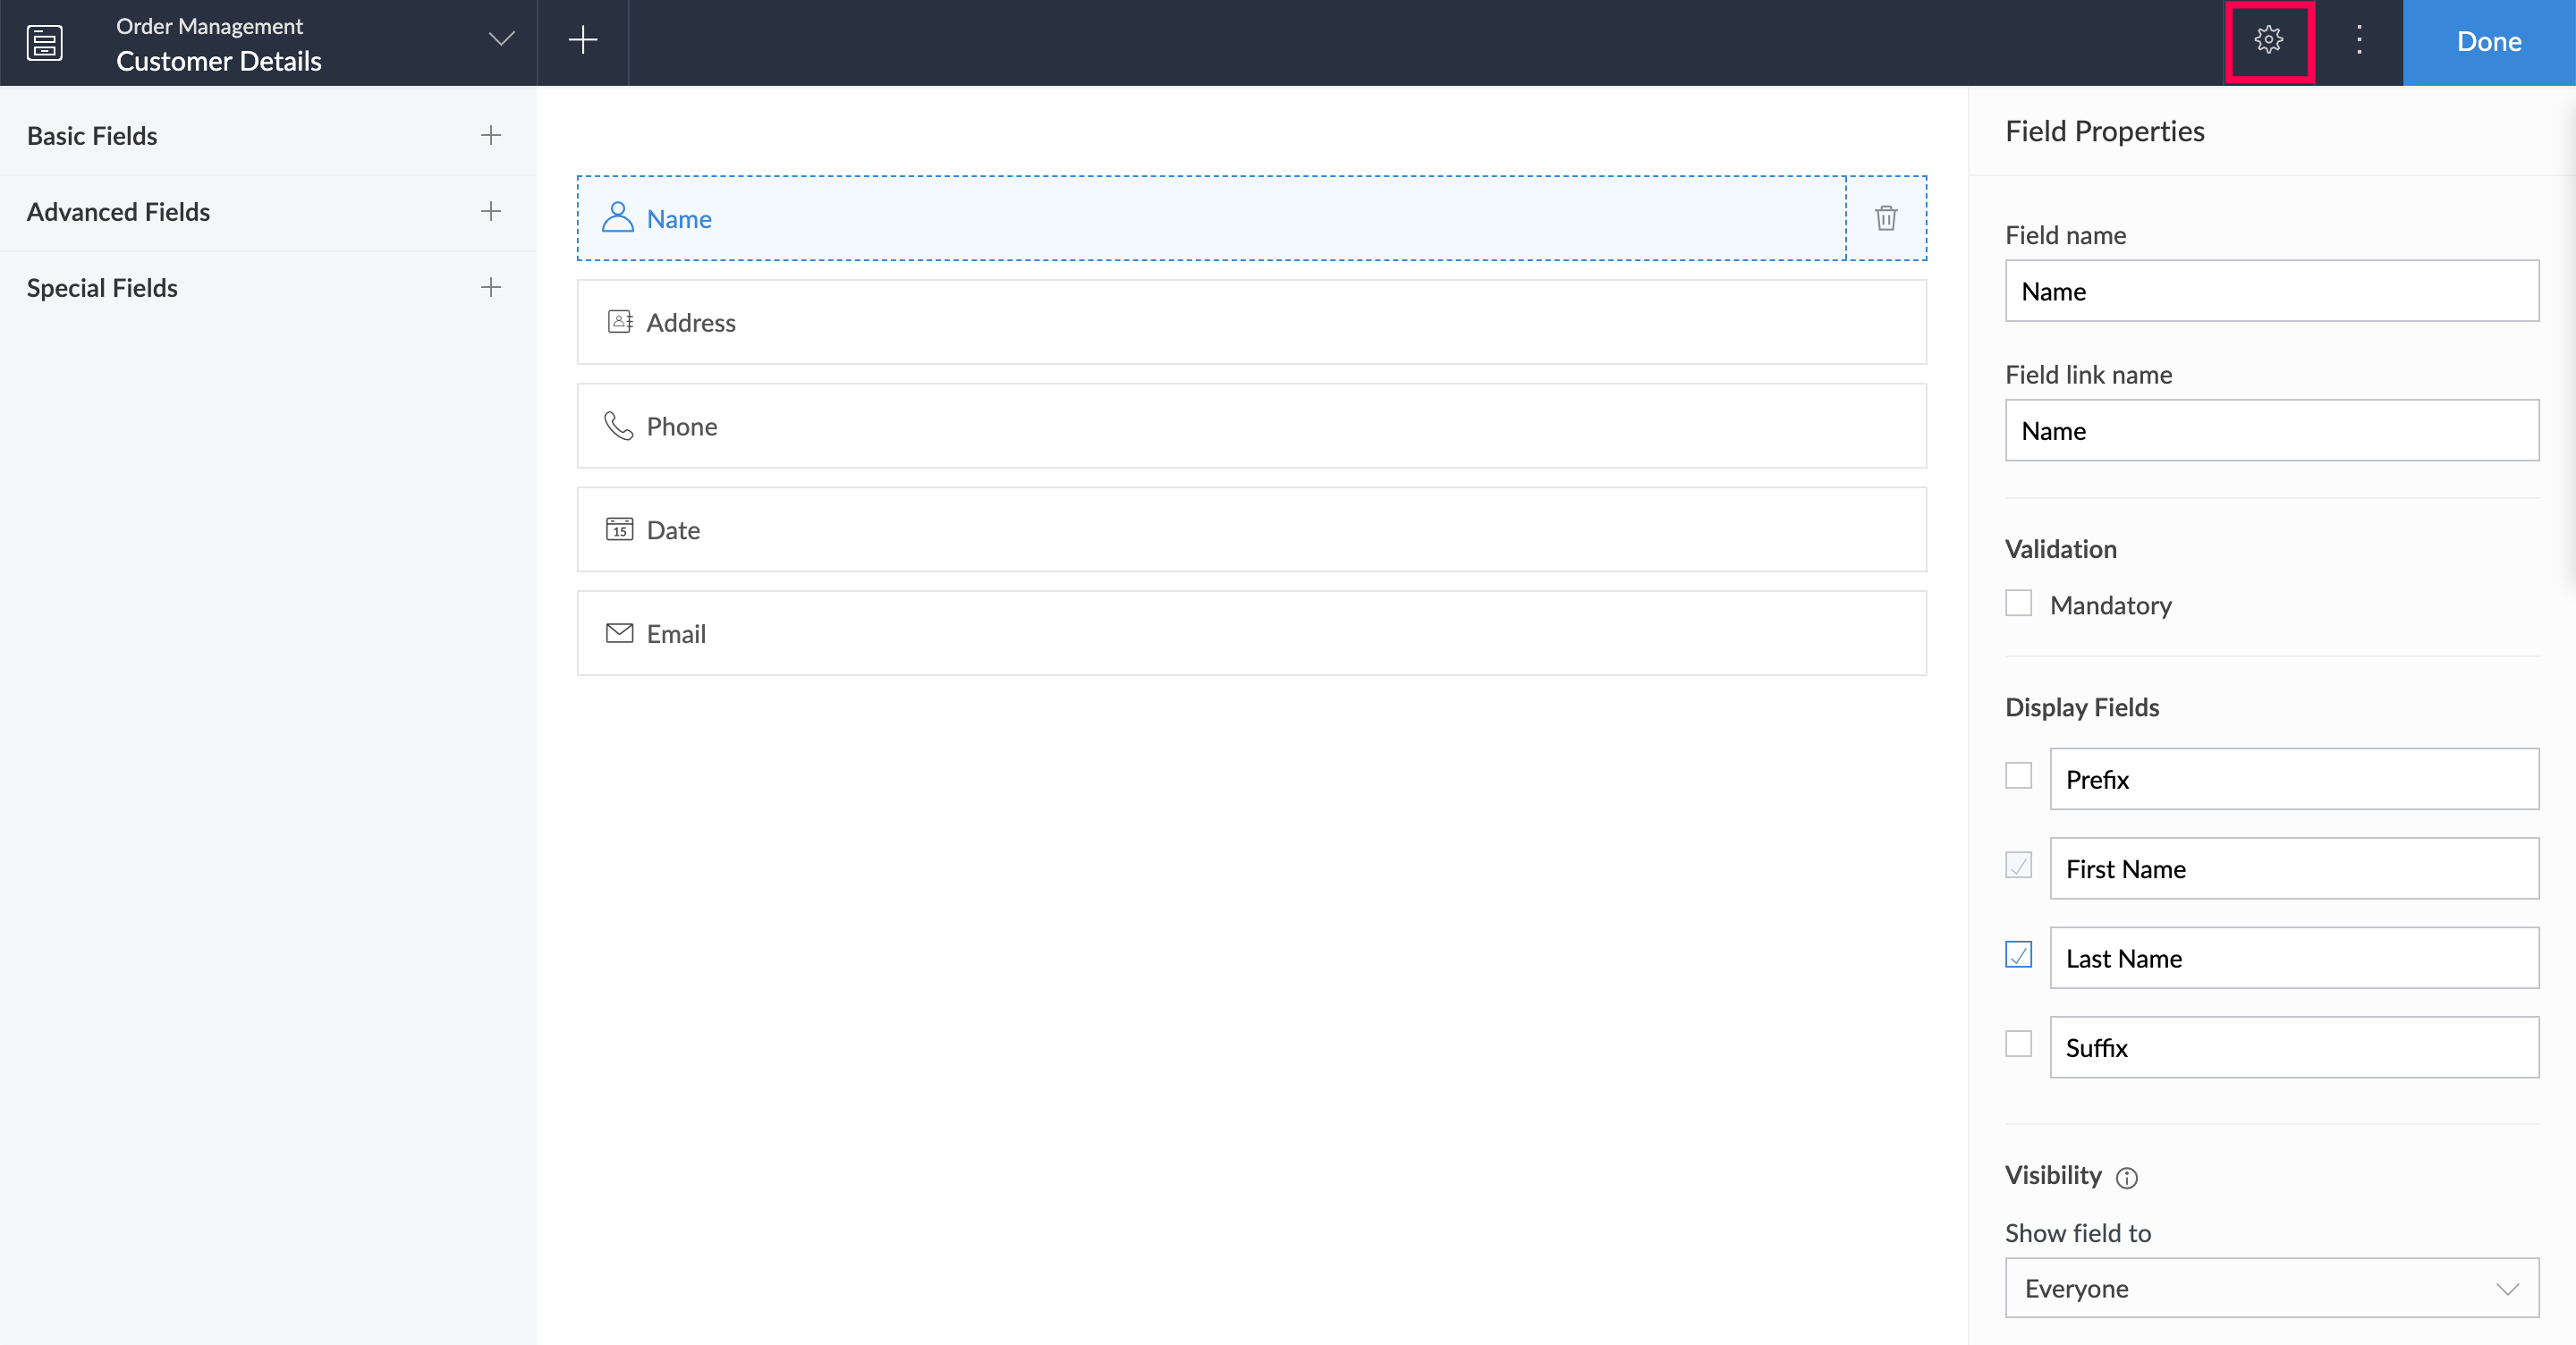
Task: Click the plus icon to add new form
Action: 583,40
